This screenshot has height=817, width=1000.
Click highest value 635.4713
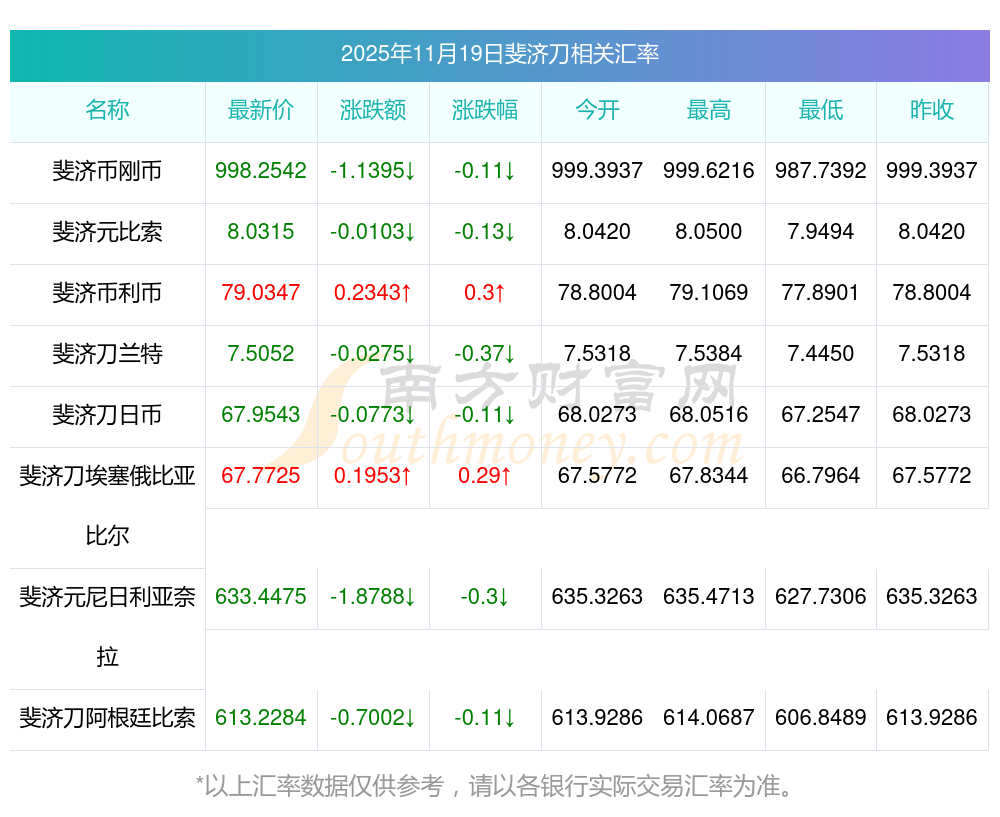[x=709, y=597]
